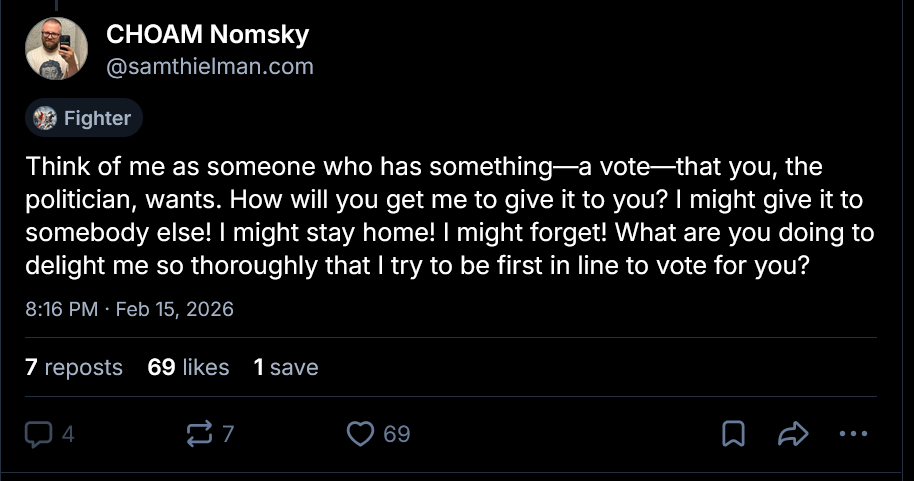Open the CHOAM Nomsky profile name
Image resolution: width=914 pixels, height=481 pixels.
pyautogui.click(x=207, y=35)
